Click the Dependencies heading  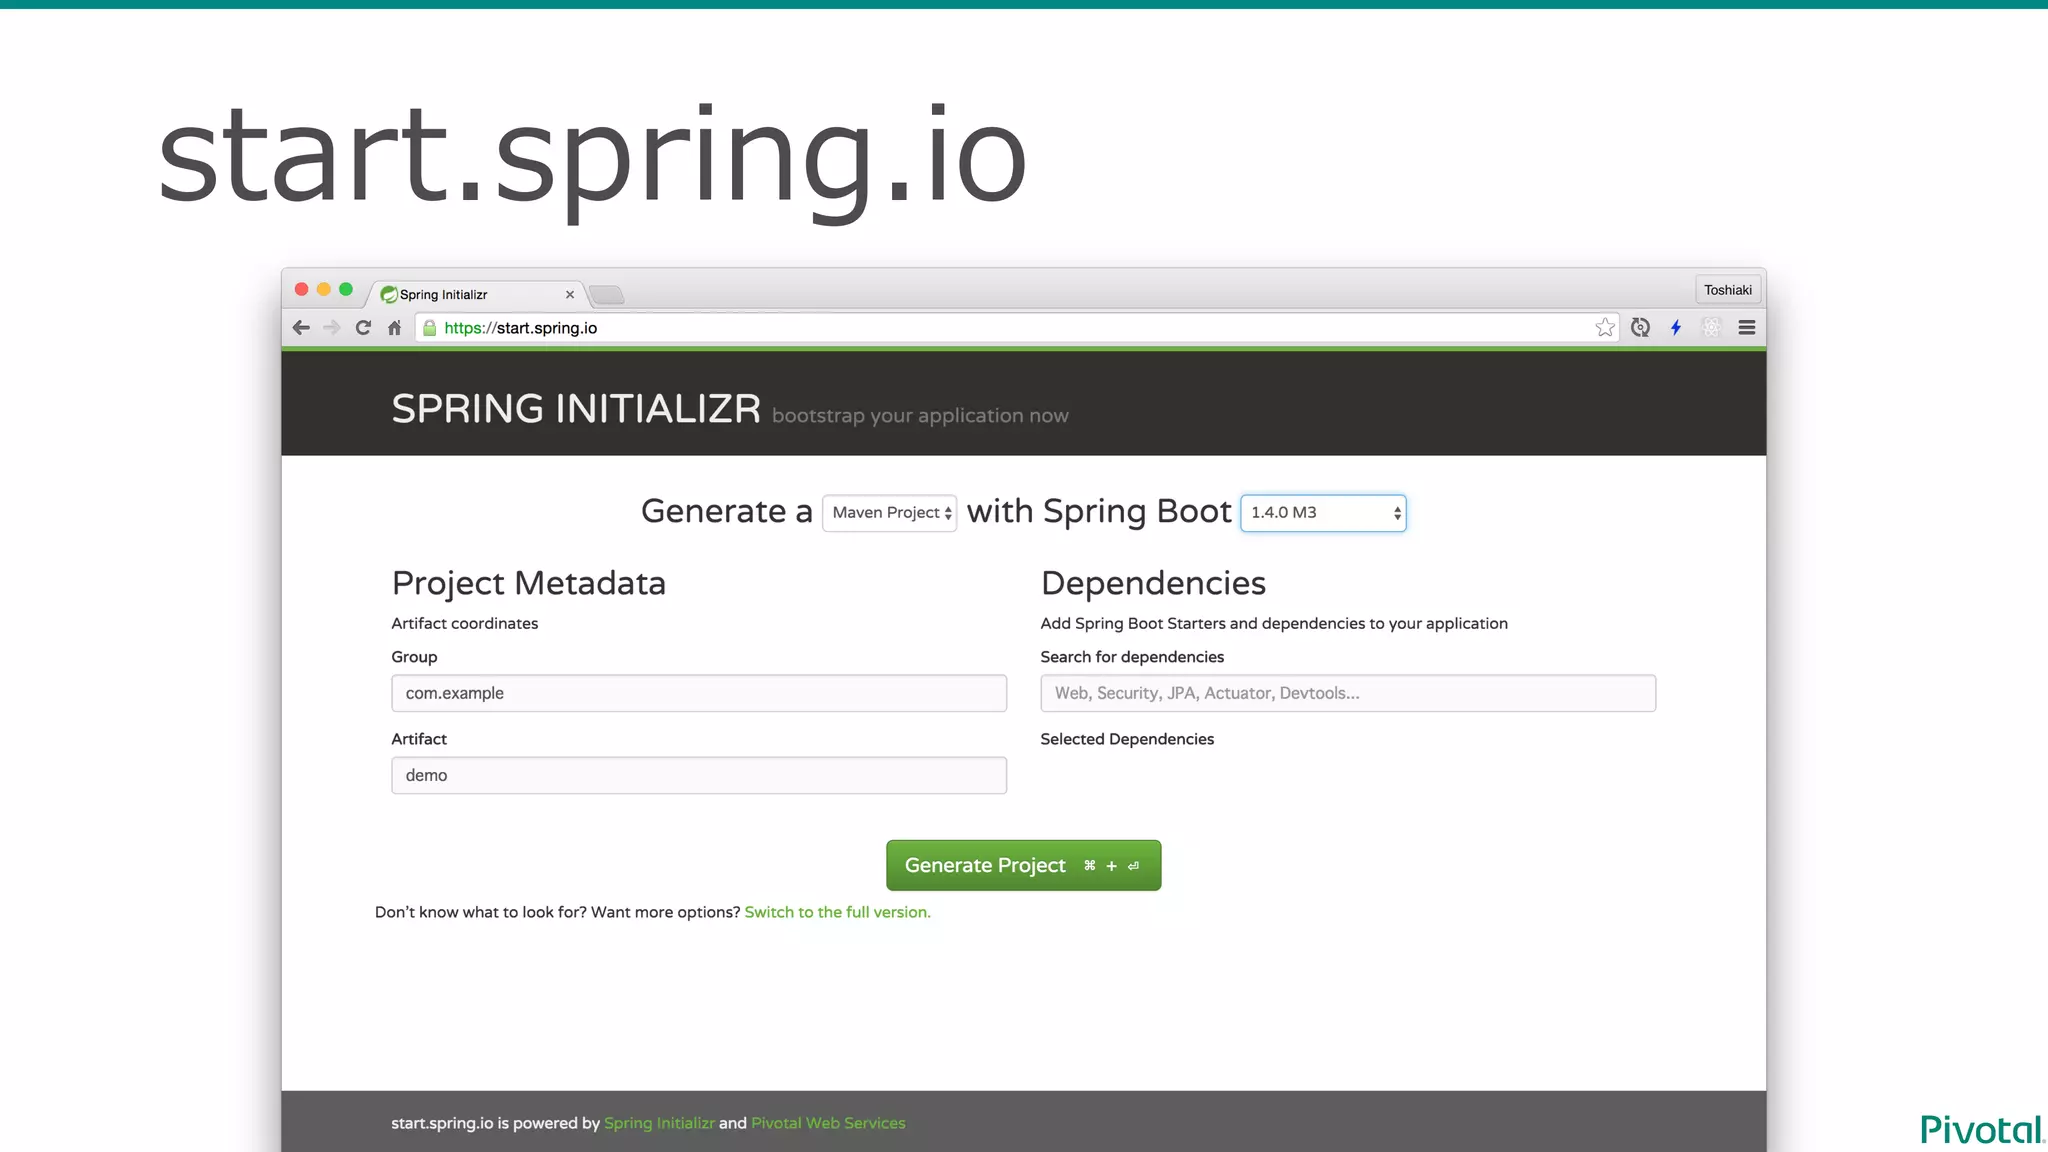[1153, 583]
